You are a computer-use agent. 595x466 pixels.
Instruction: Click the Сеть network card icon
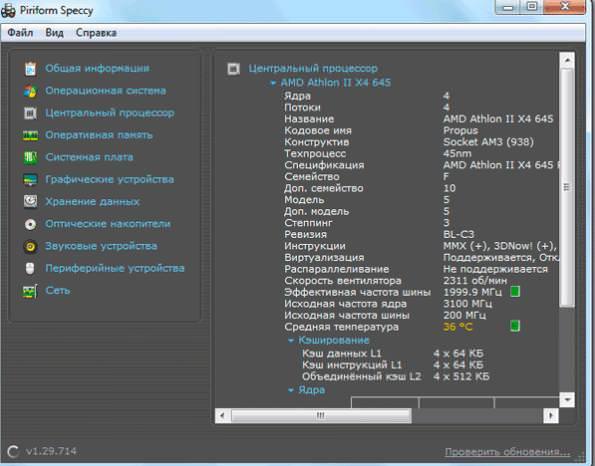tap(30, 291)
